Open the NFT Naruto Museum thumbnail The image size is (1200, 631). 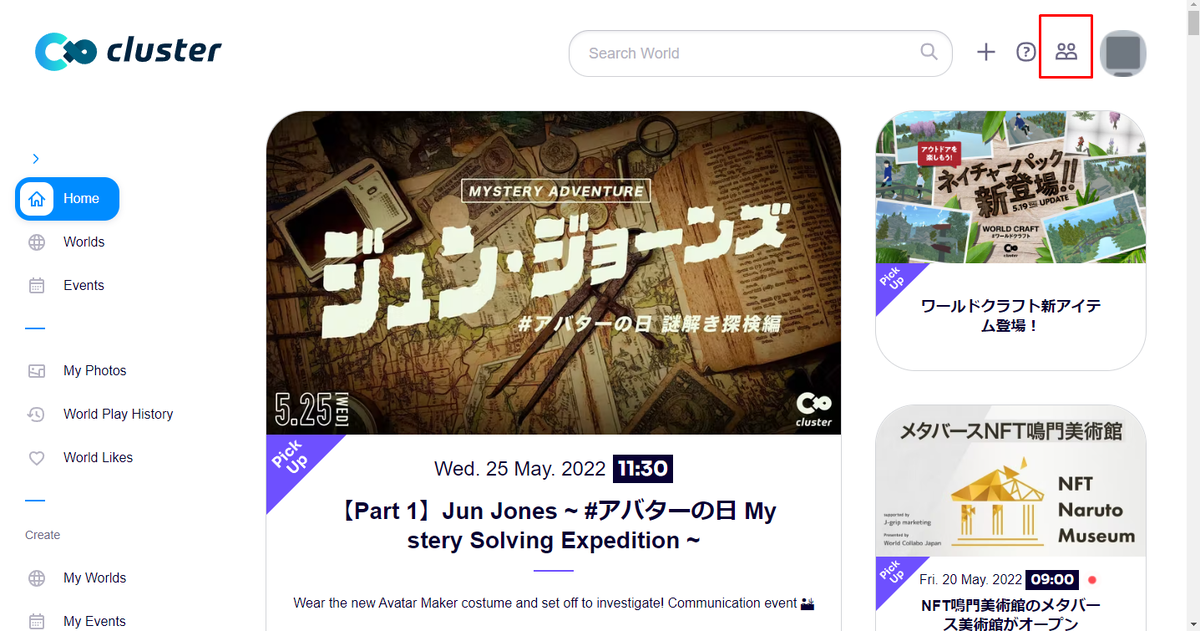pos(1010,480)
